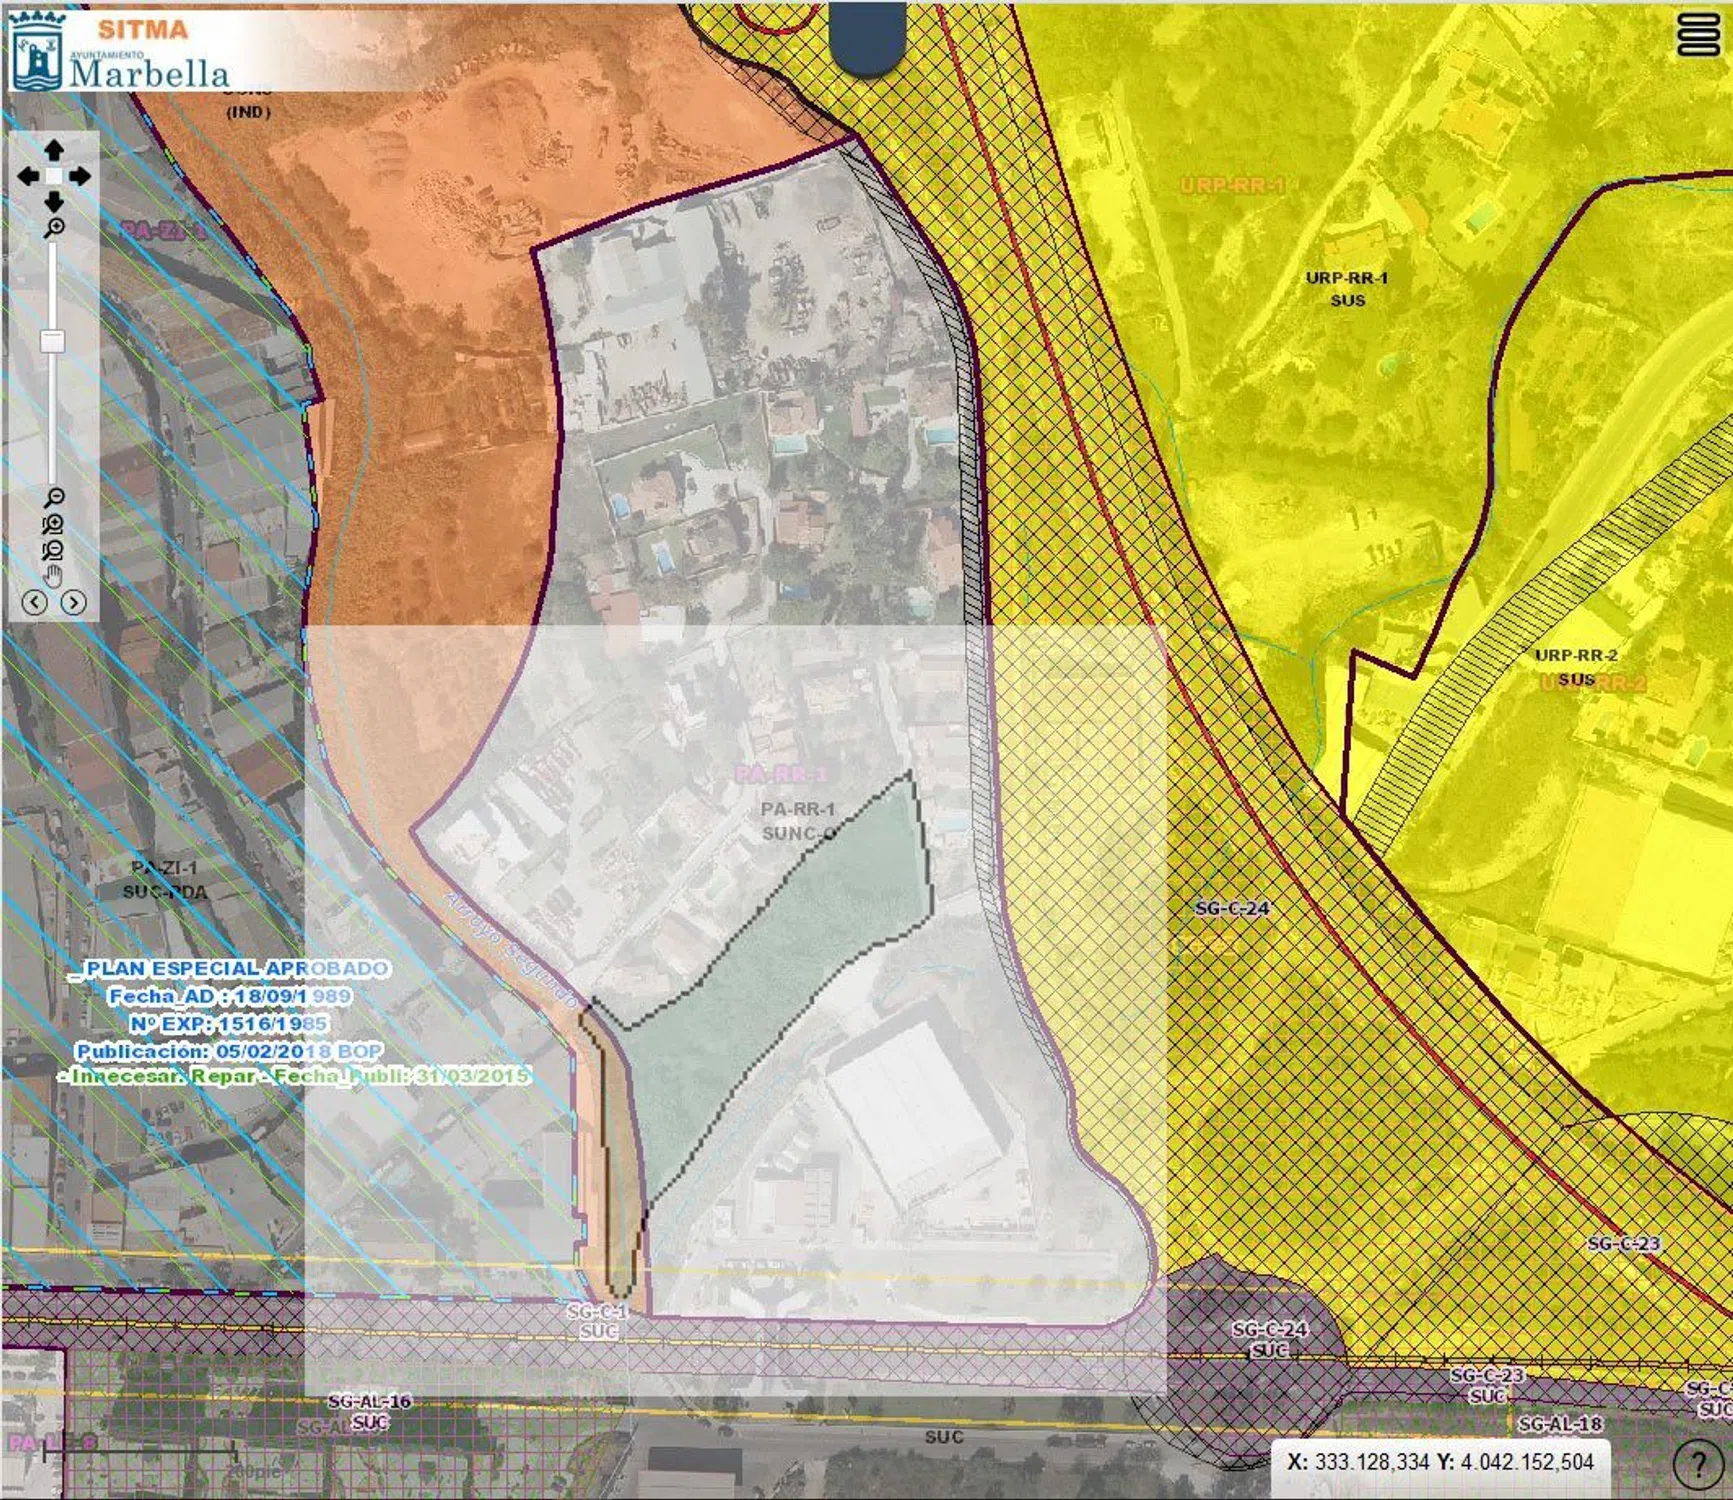
Task: Click the PA-RR-1 SUNC-O zone label
Action: click(798, 821)
